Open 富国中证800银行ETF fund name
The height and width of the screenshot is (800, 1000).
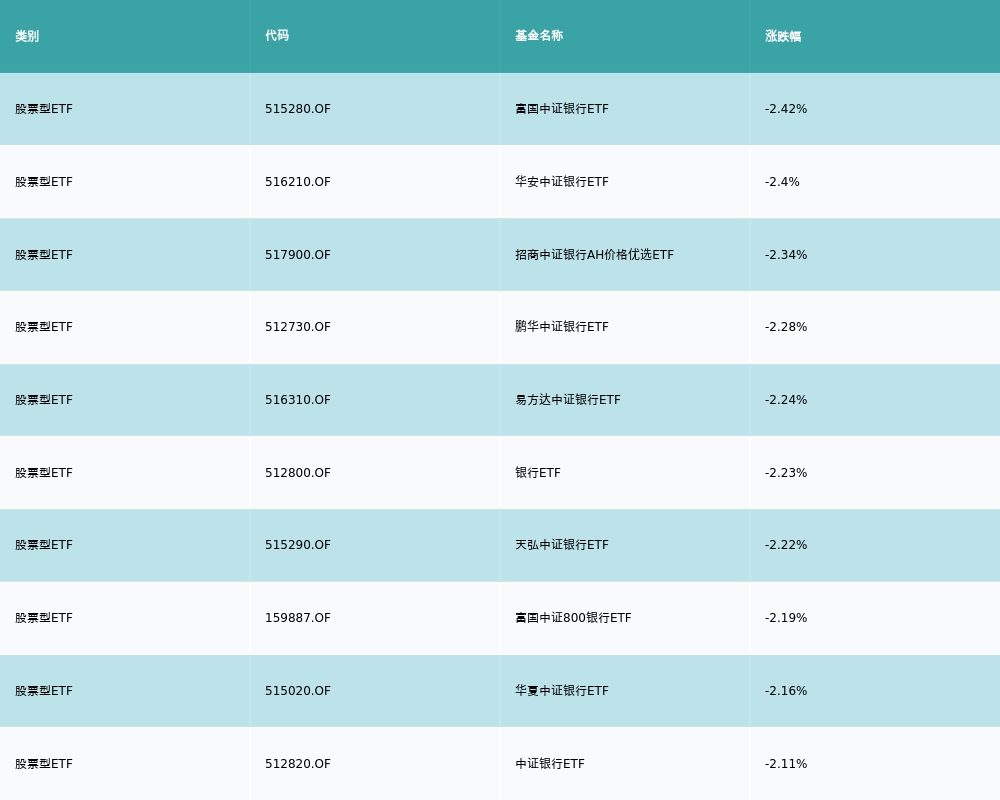tap(573, 618)
